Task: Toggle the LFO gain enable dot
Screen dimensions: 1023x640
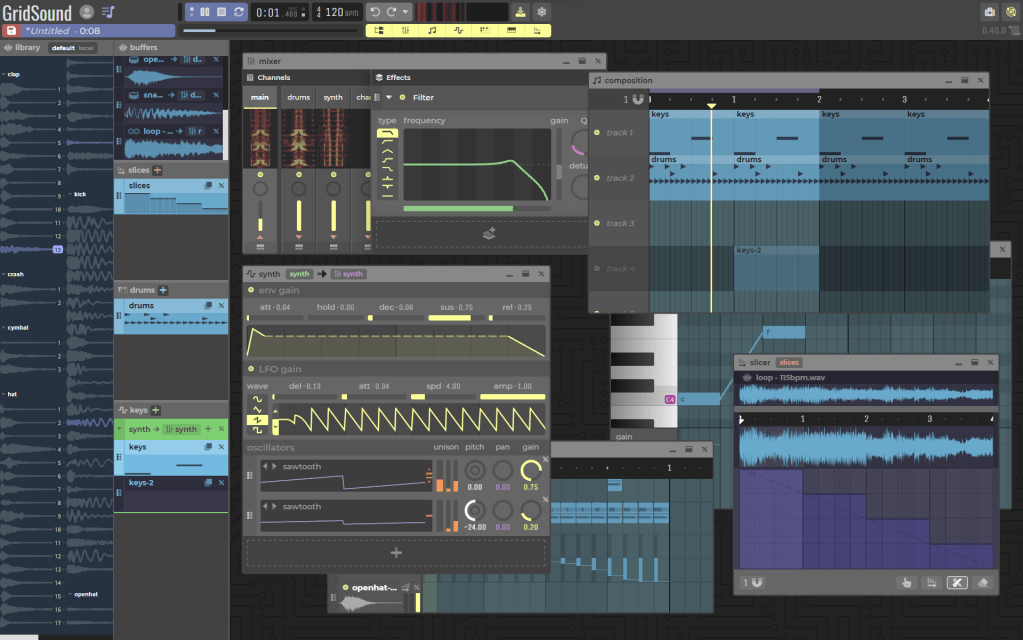Action: pyautogui.click(x=250, y=370)
